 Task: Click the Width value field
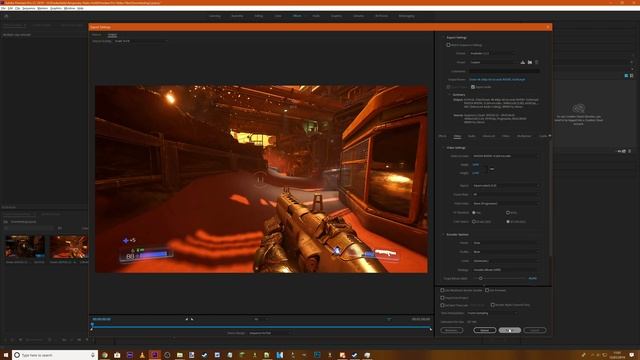pos(476,165)
